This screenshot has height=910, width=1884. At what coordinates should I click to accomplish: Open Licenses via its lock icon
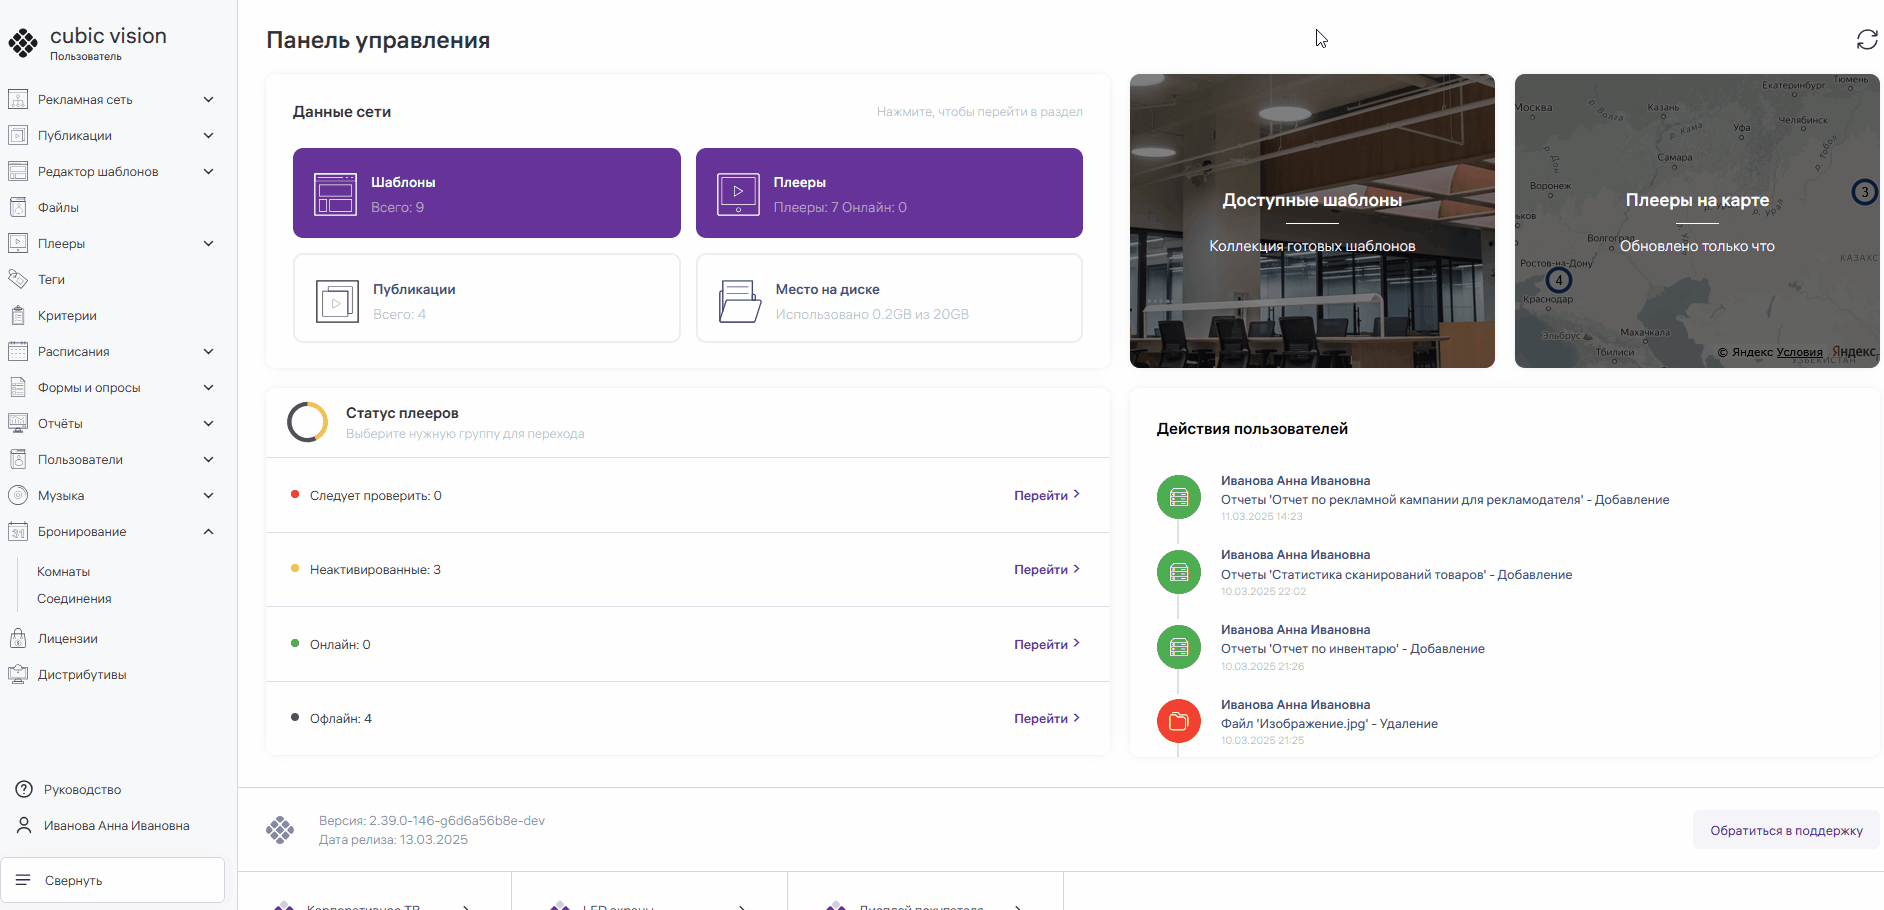(18, 639)
